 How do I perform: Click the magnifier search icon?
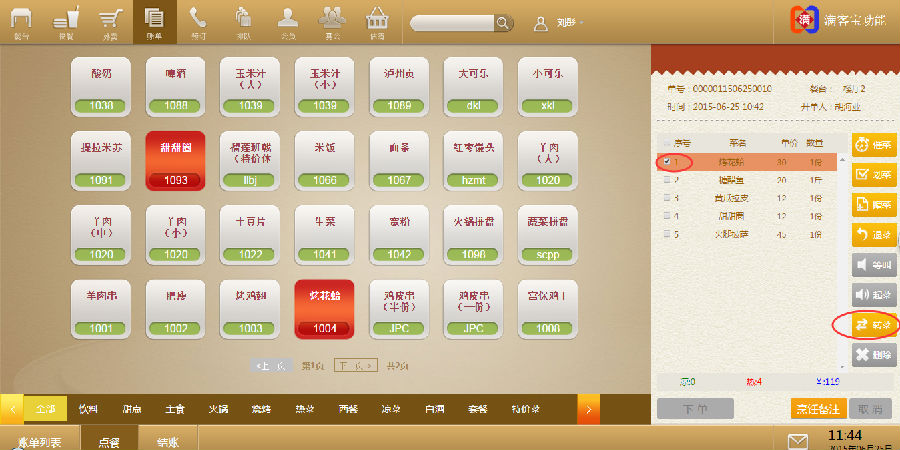pos(503,22)
